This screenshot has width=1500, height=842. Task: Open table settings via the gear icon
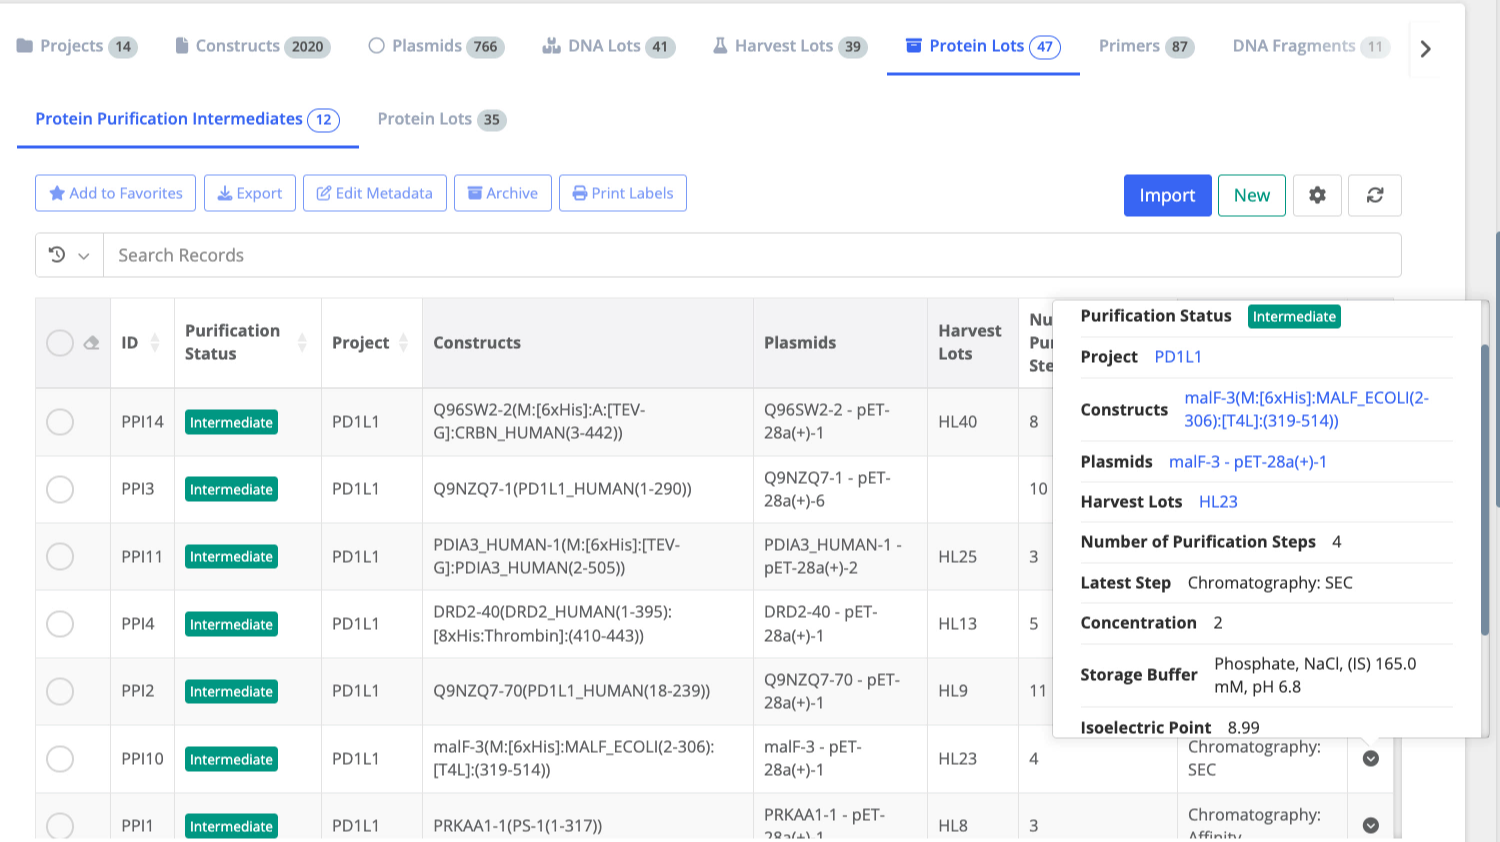(x=1317, y=195)
